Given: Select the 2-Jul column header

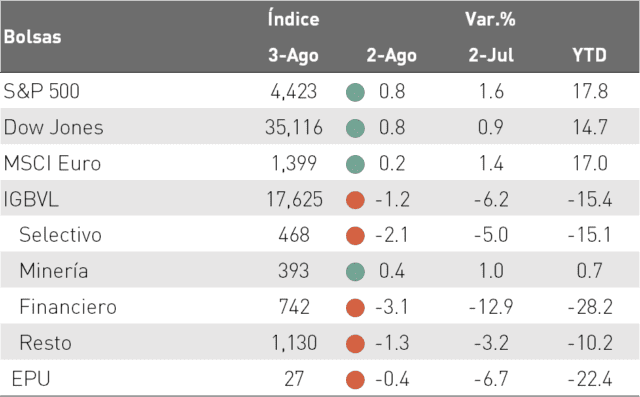Looking at the screenshot, I should (491, 55).
